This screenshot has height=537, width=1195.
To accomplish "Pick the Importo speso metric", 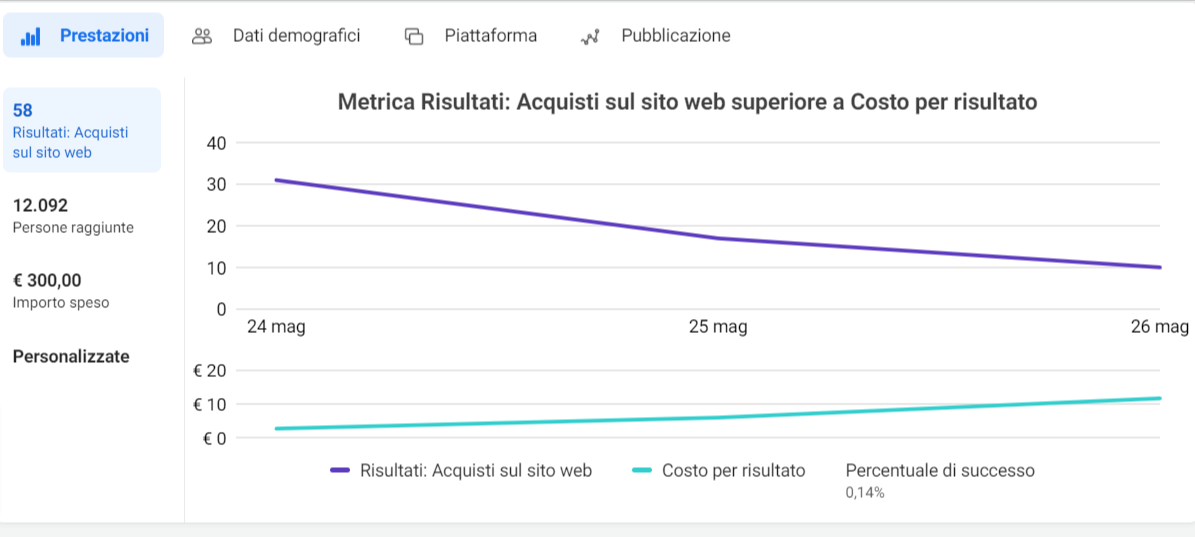I will pyautogui.click(x=61, y=291).
